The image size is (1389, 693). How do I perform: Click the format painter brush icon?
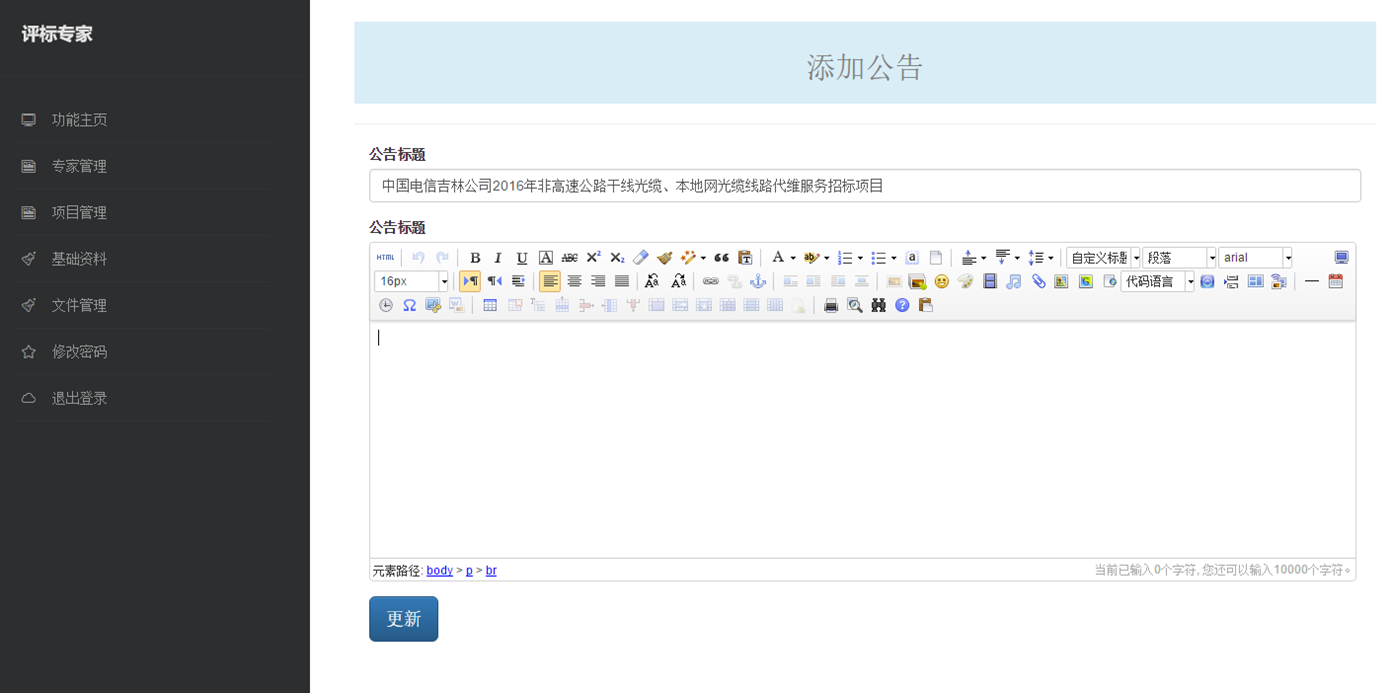coord(665,257)
